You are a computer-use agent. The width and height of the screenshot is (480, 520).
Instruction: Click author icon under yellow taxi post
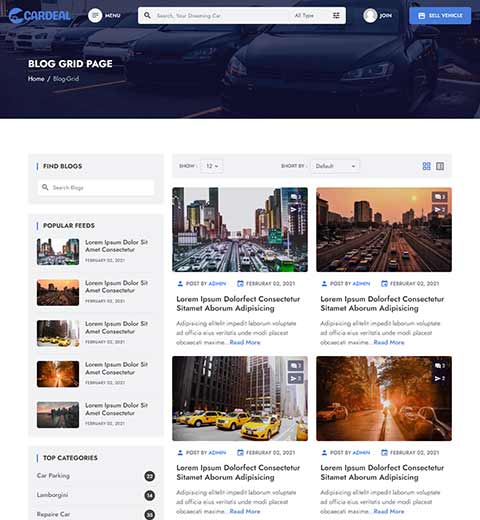(180, 453)
